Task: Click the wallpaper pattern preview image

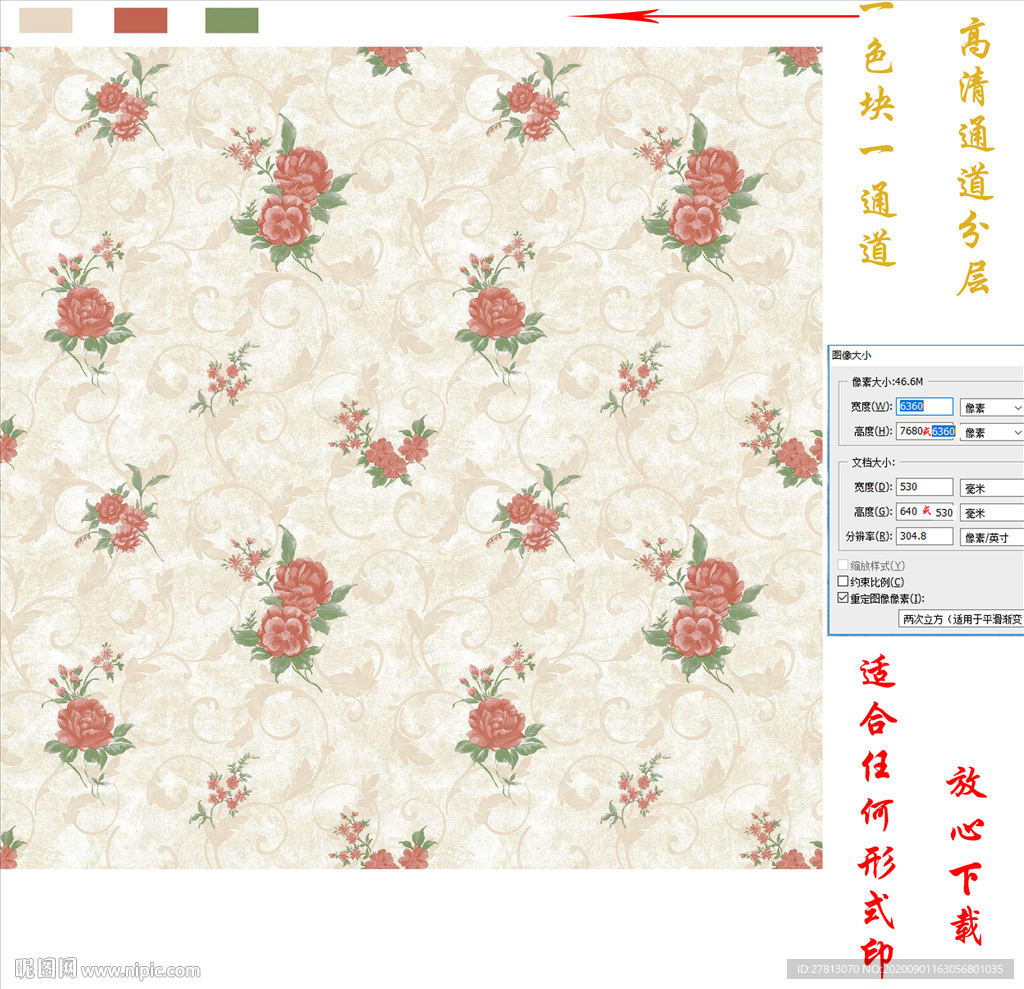Action: click(x=411, y=457)
